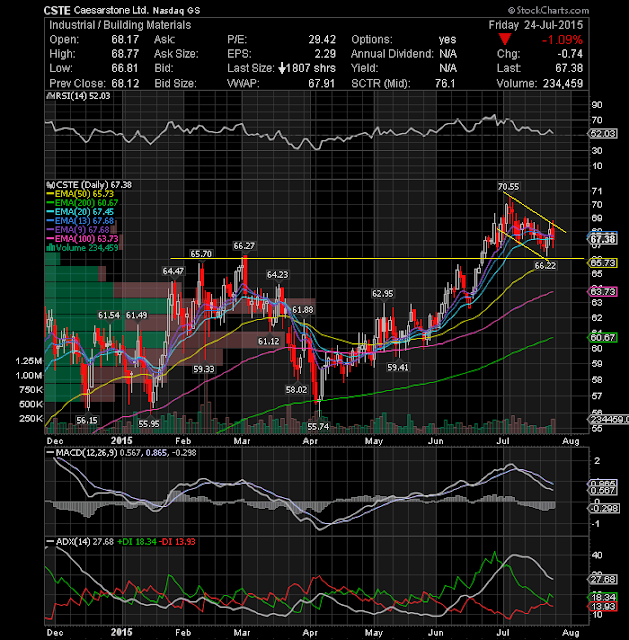Click the red down-triangle change indicator
The width and height of the screenshot is (629, 640).
505,39
